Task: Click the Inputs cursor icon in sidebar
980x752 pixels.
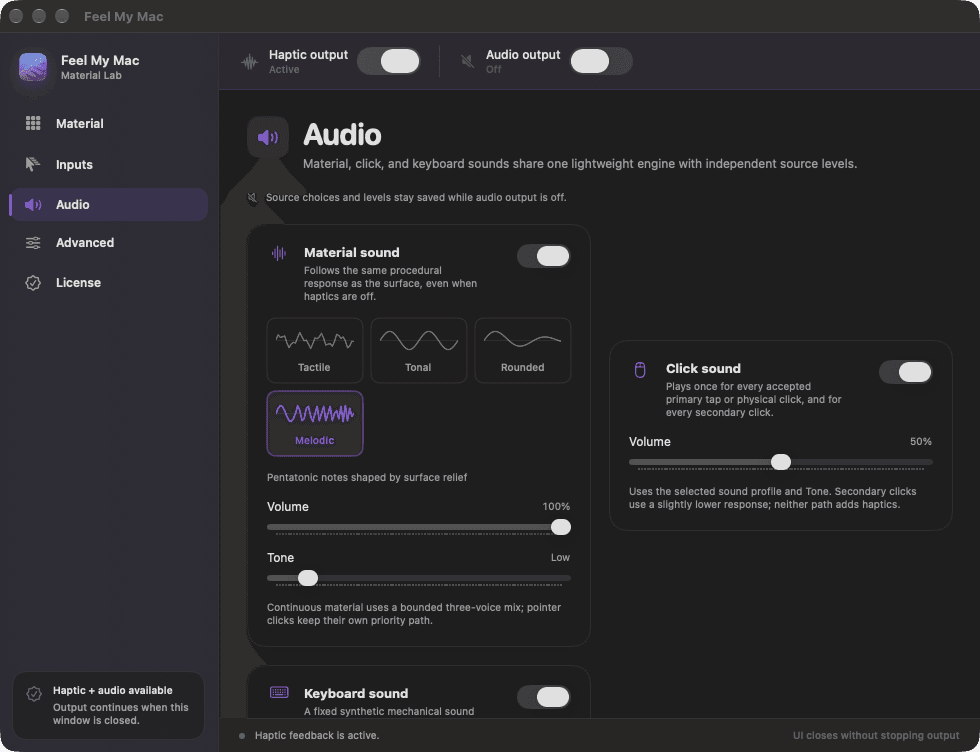Action: click(x=33, y=164)
